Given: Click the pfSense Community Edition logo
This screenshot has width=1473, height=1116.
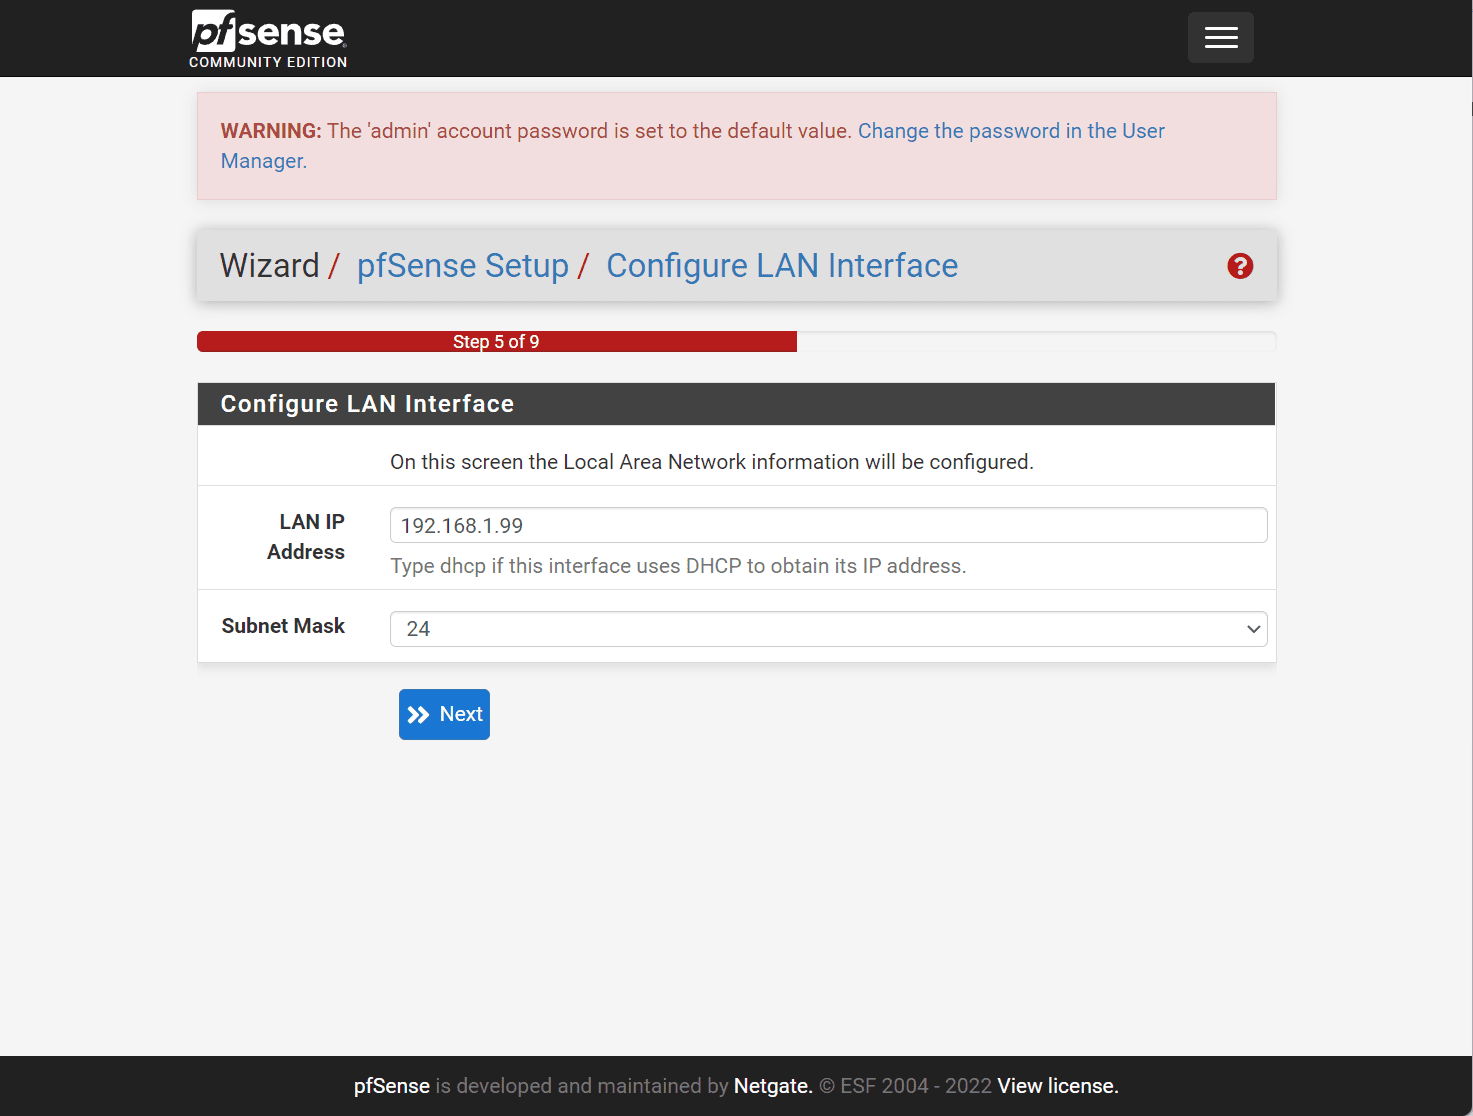Looking at the screenshot, I should tap(268, 39).
